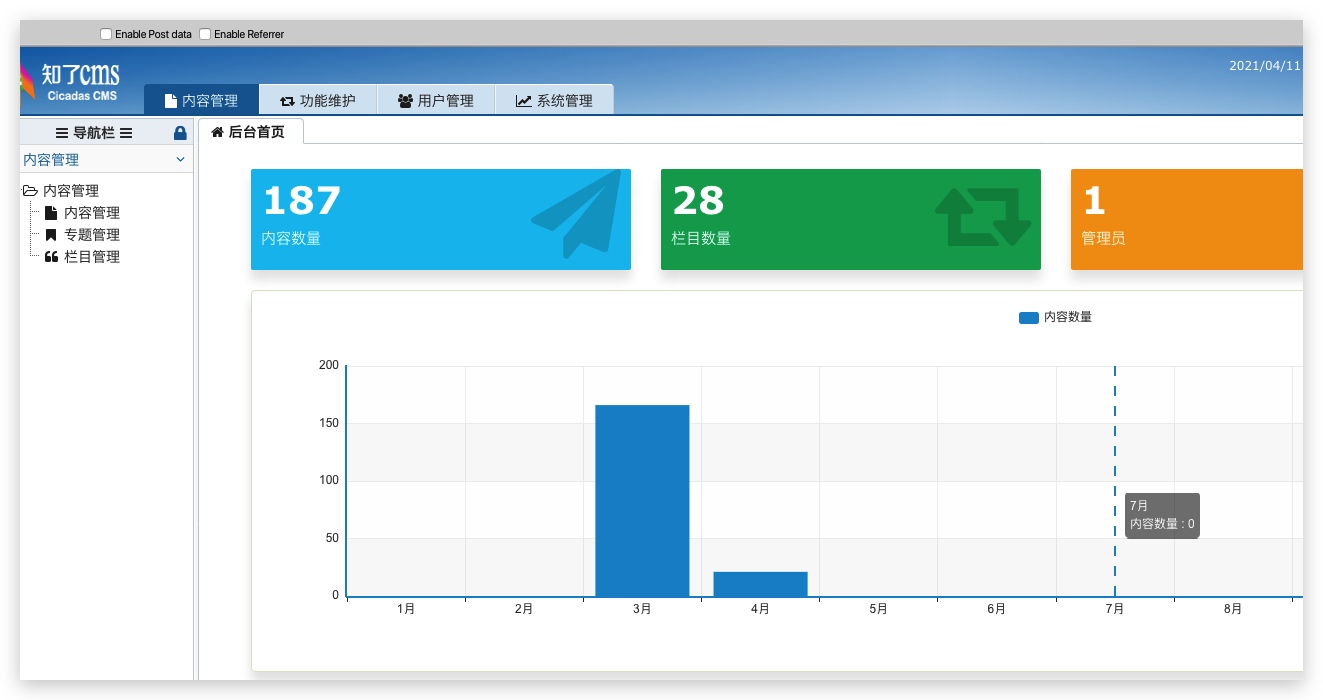Collapse the 内容管理 accordion chevron
This screenshot has width=1323, height=700.
(180, 160)
